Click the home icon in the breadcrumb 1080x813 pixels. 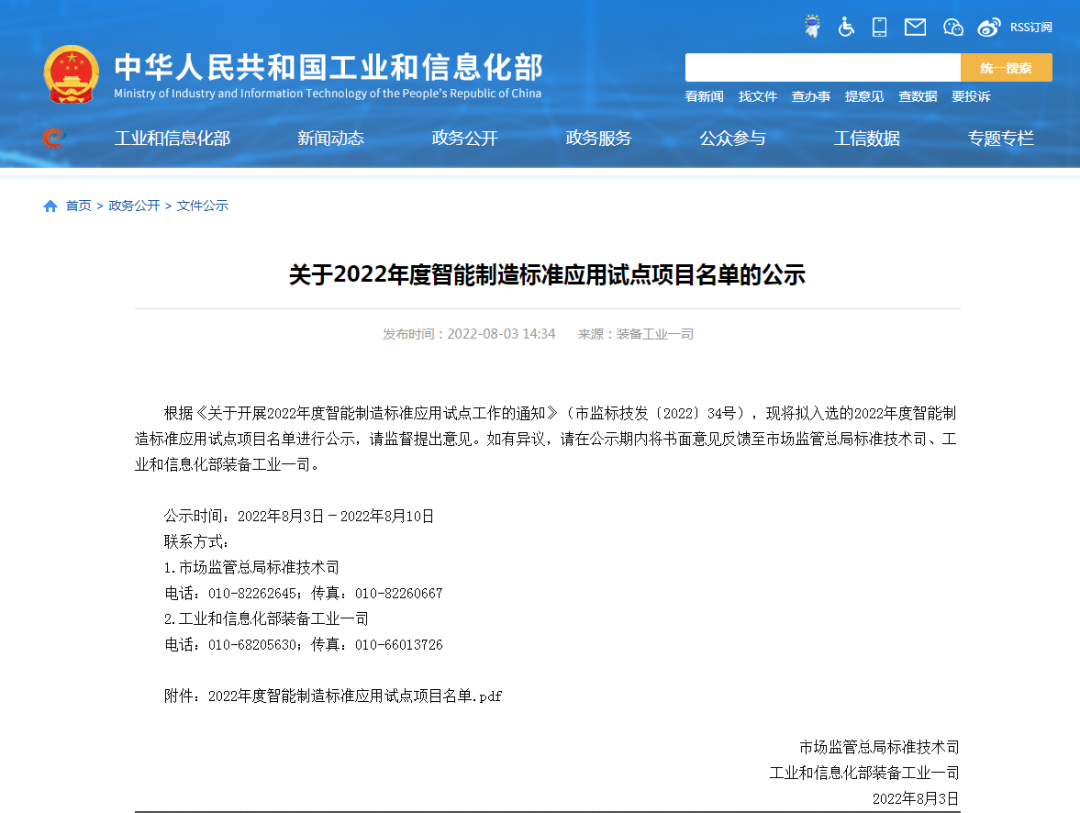[x=49, y=205]
